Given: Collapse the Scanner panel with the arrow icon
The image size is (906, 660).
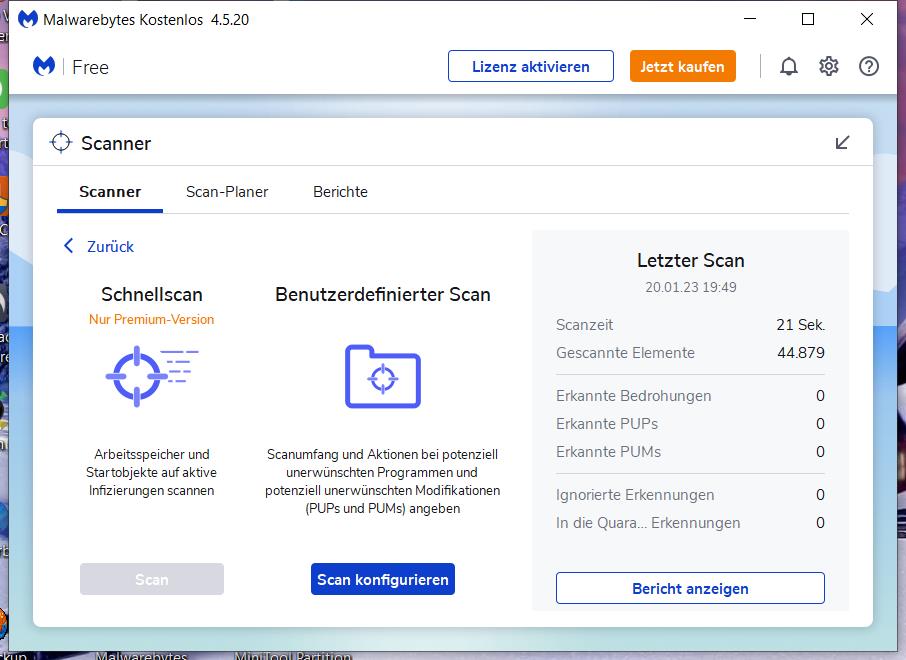Looking at the screenshot, I should [x=842, y=143].
